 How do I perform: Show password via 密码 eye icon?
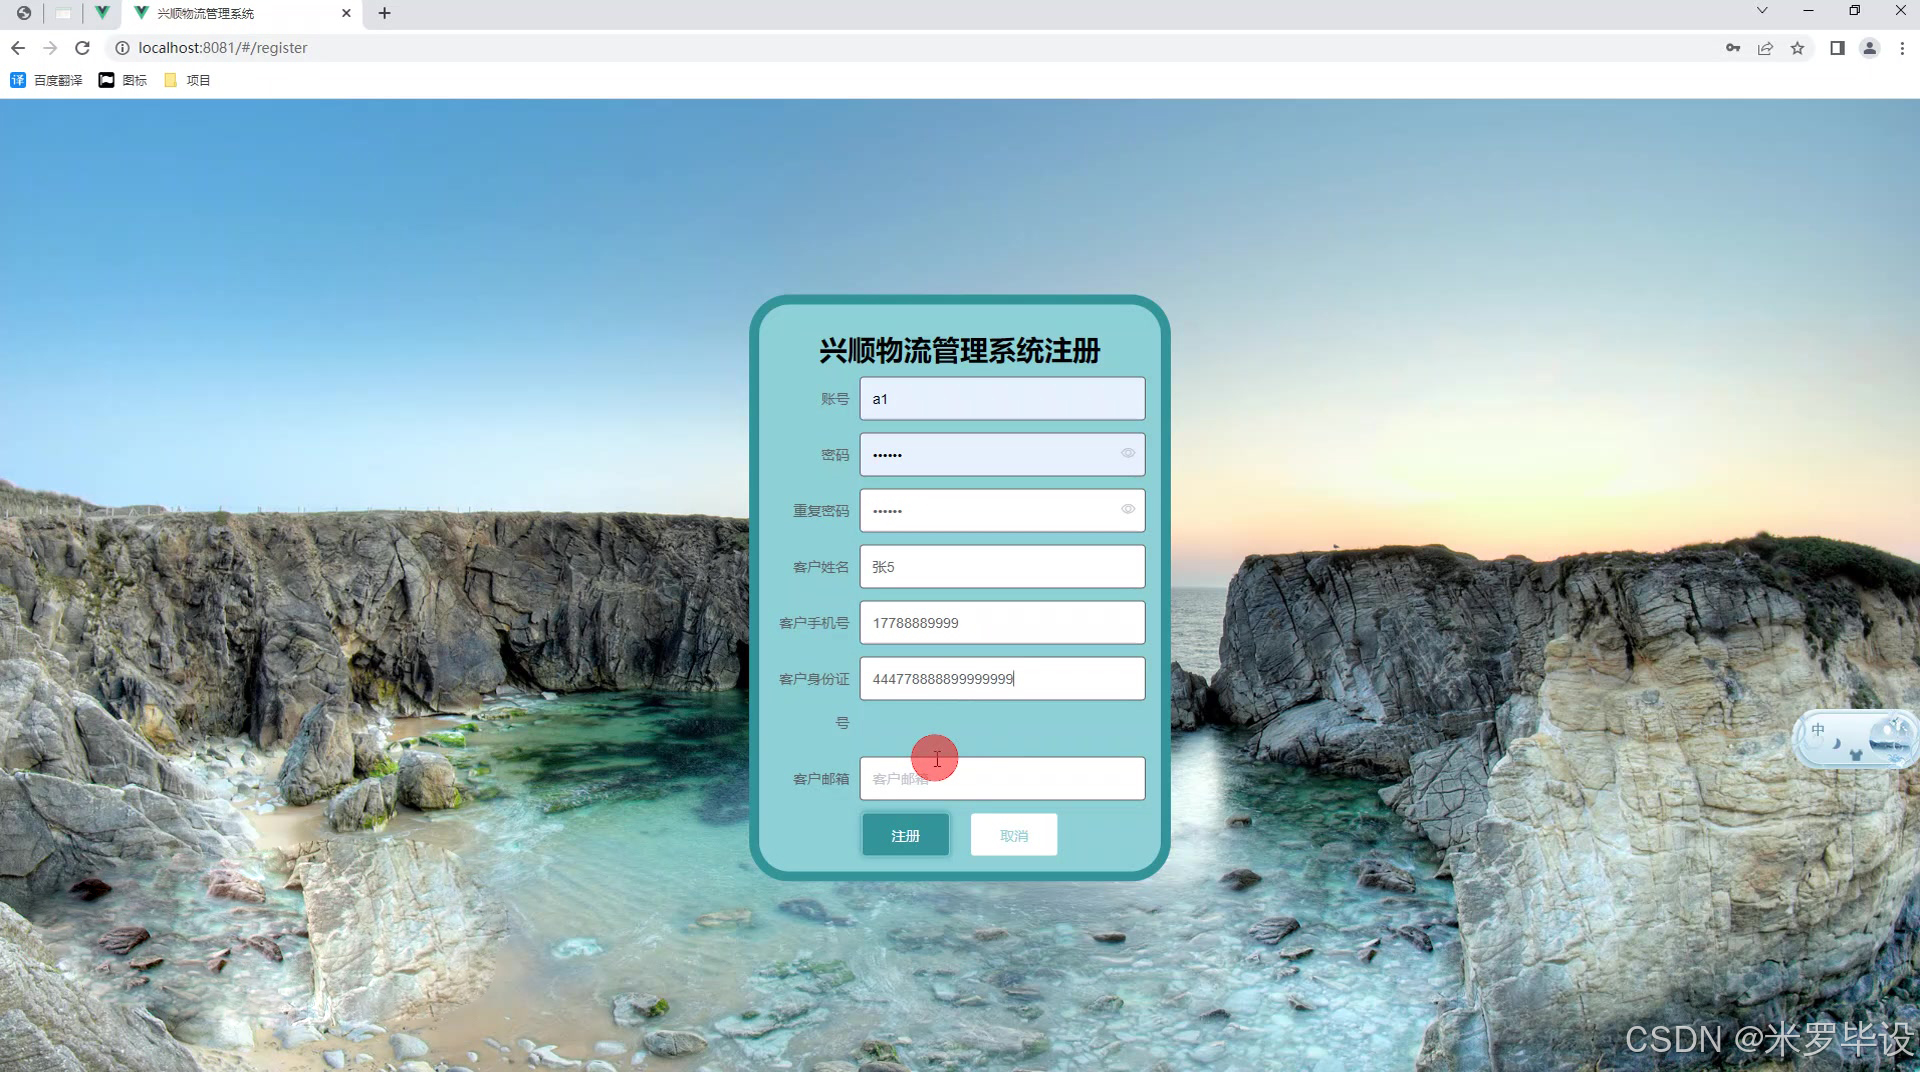[x=1128, y=454]
